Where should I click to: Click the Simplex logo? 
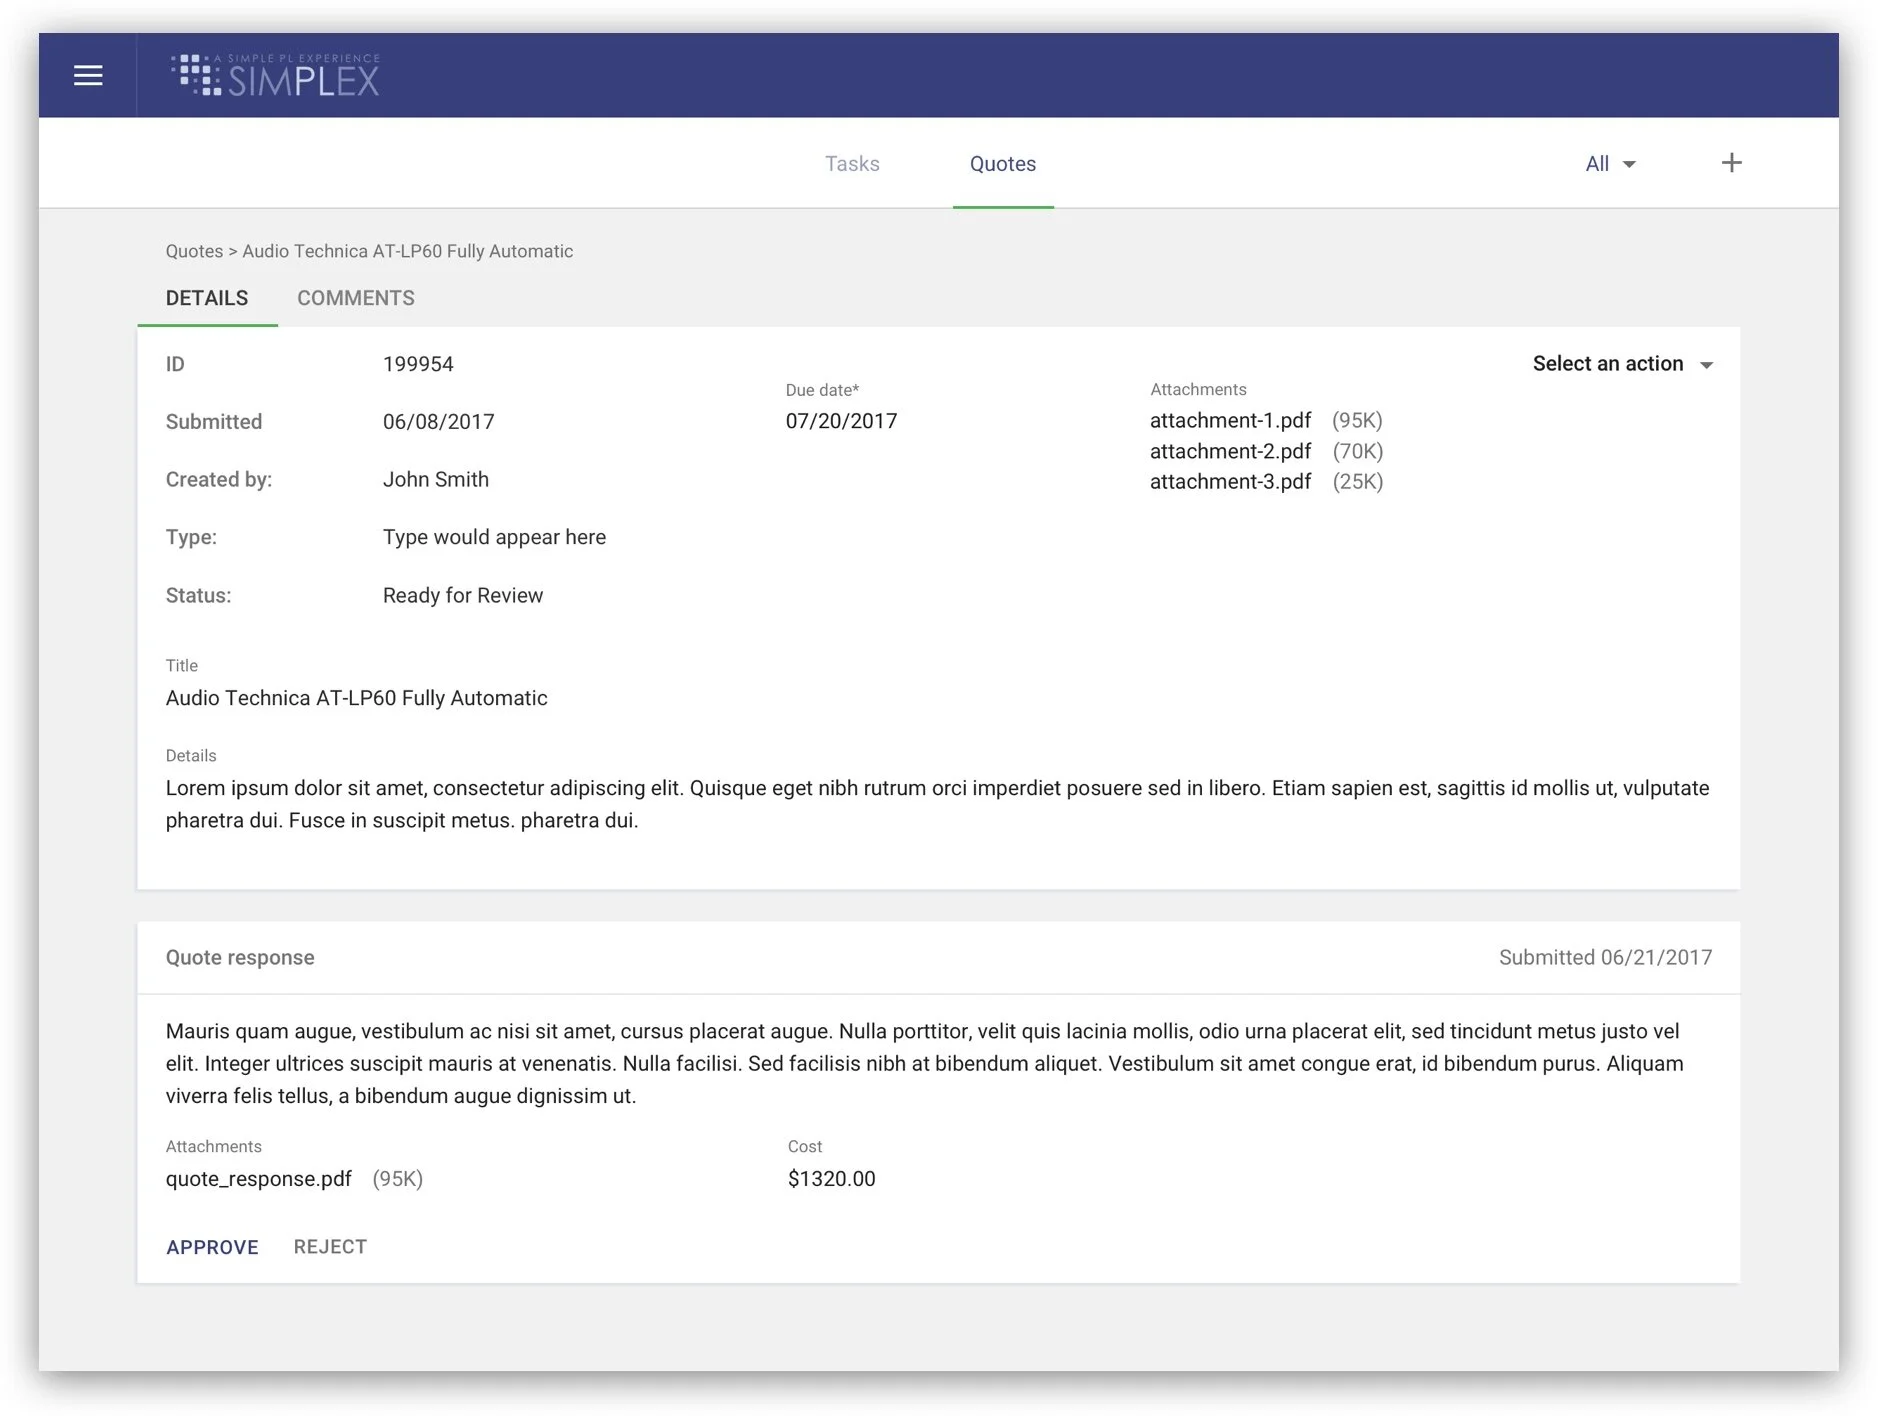click(275, 75)
